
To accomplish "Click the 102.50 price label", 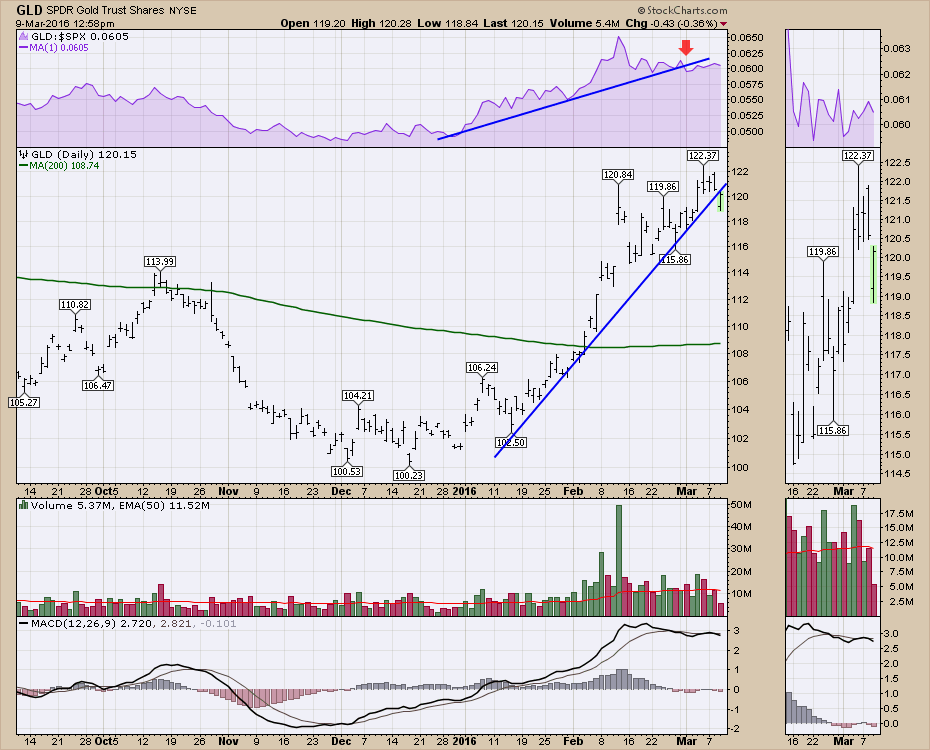I will [x=511, y=442].
